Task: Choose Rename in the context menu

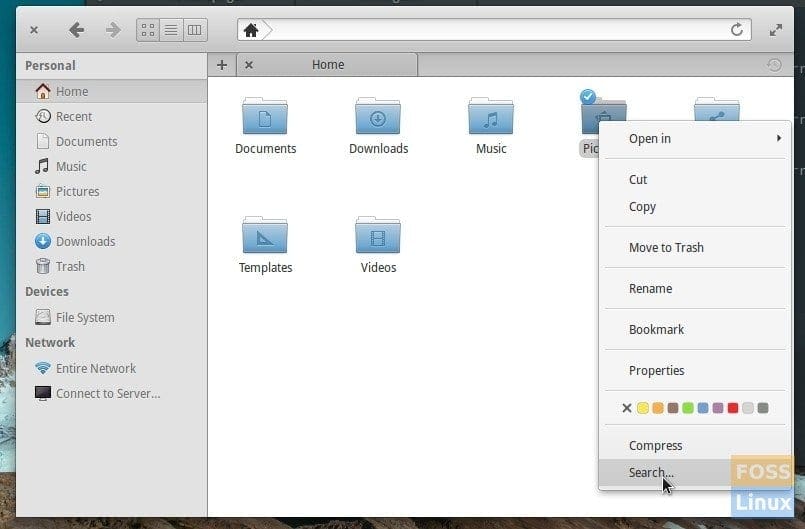Action: 695,289
